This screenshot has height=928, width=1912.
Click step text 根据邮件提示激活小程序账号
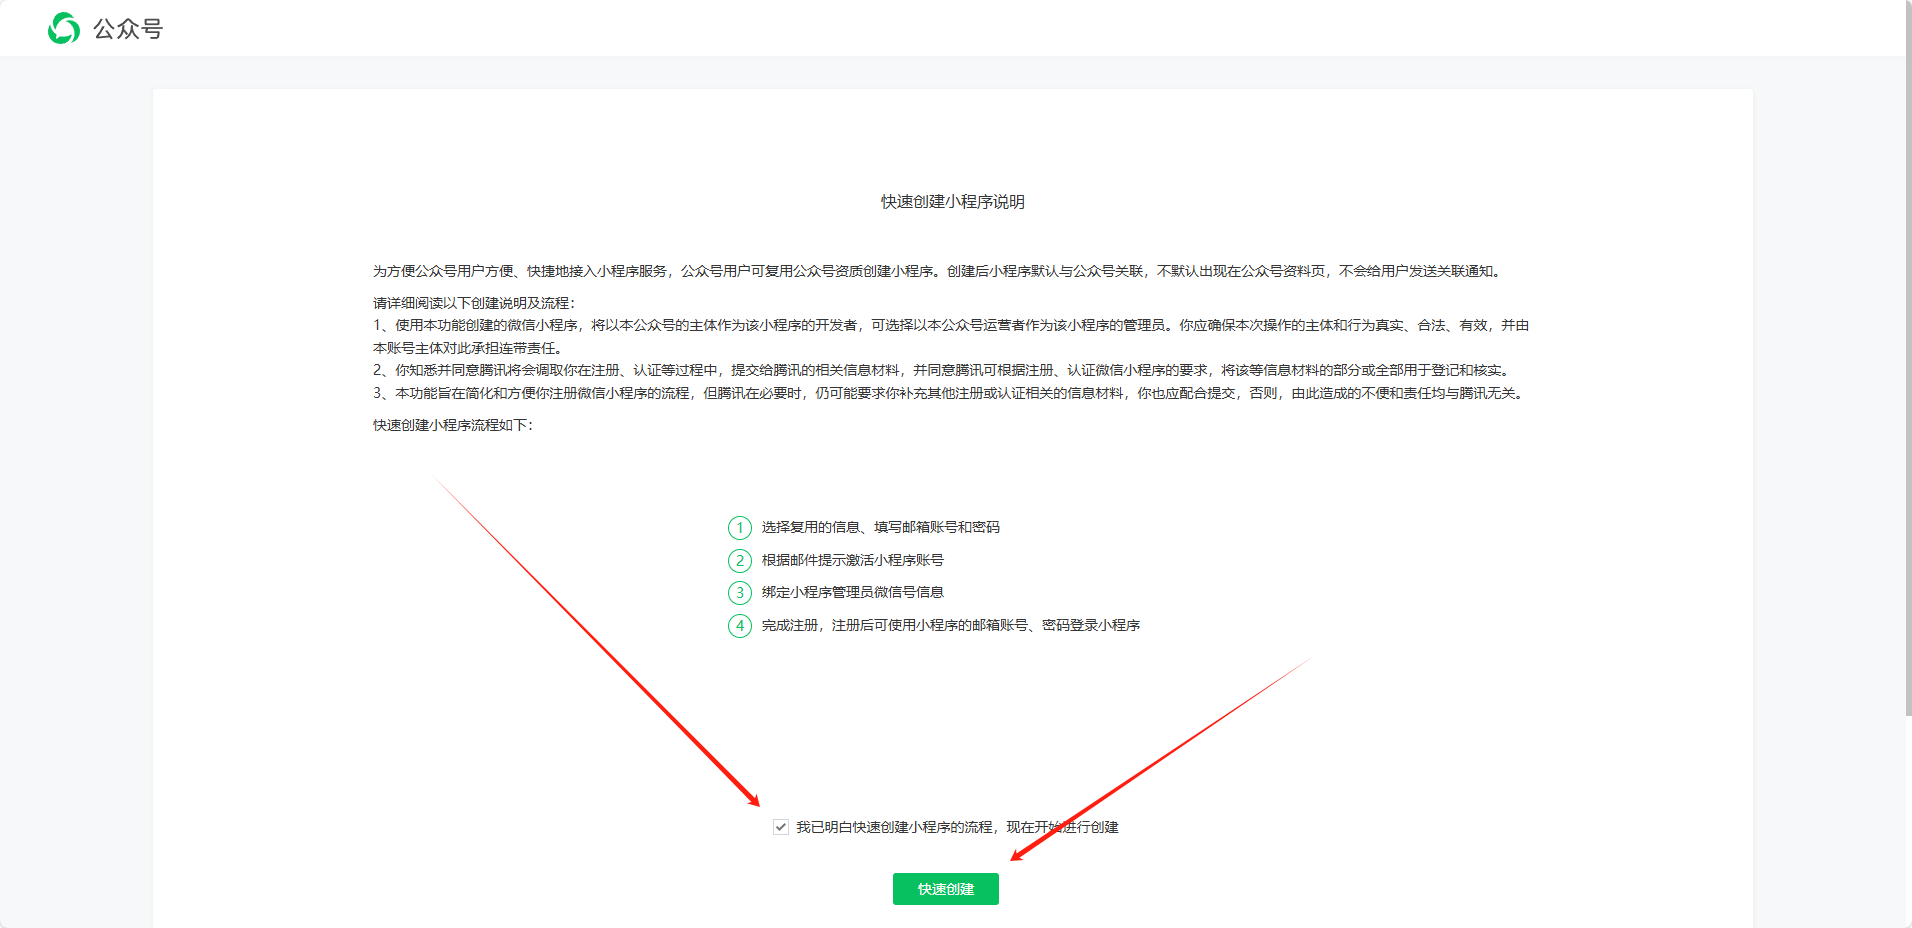tap(850, 560)
